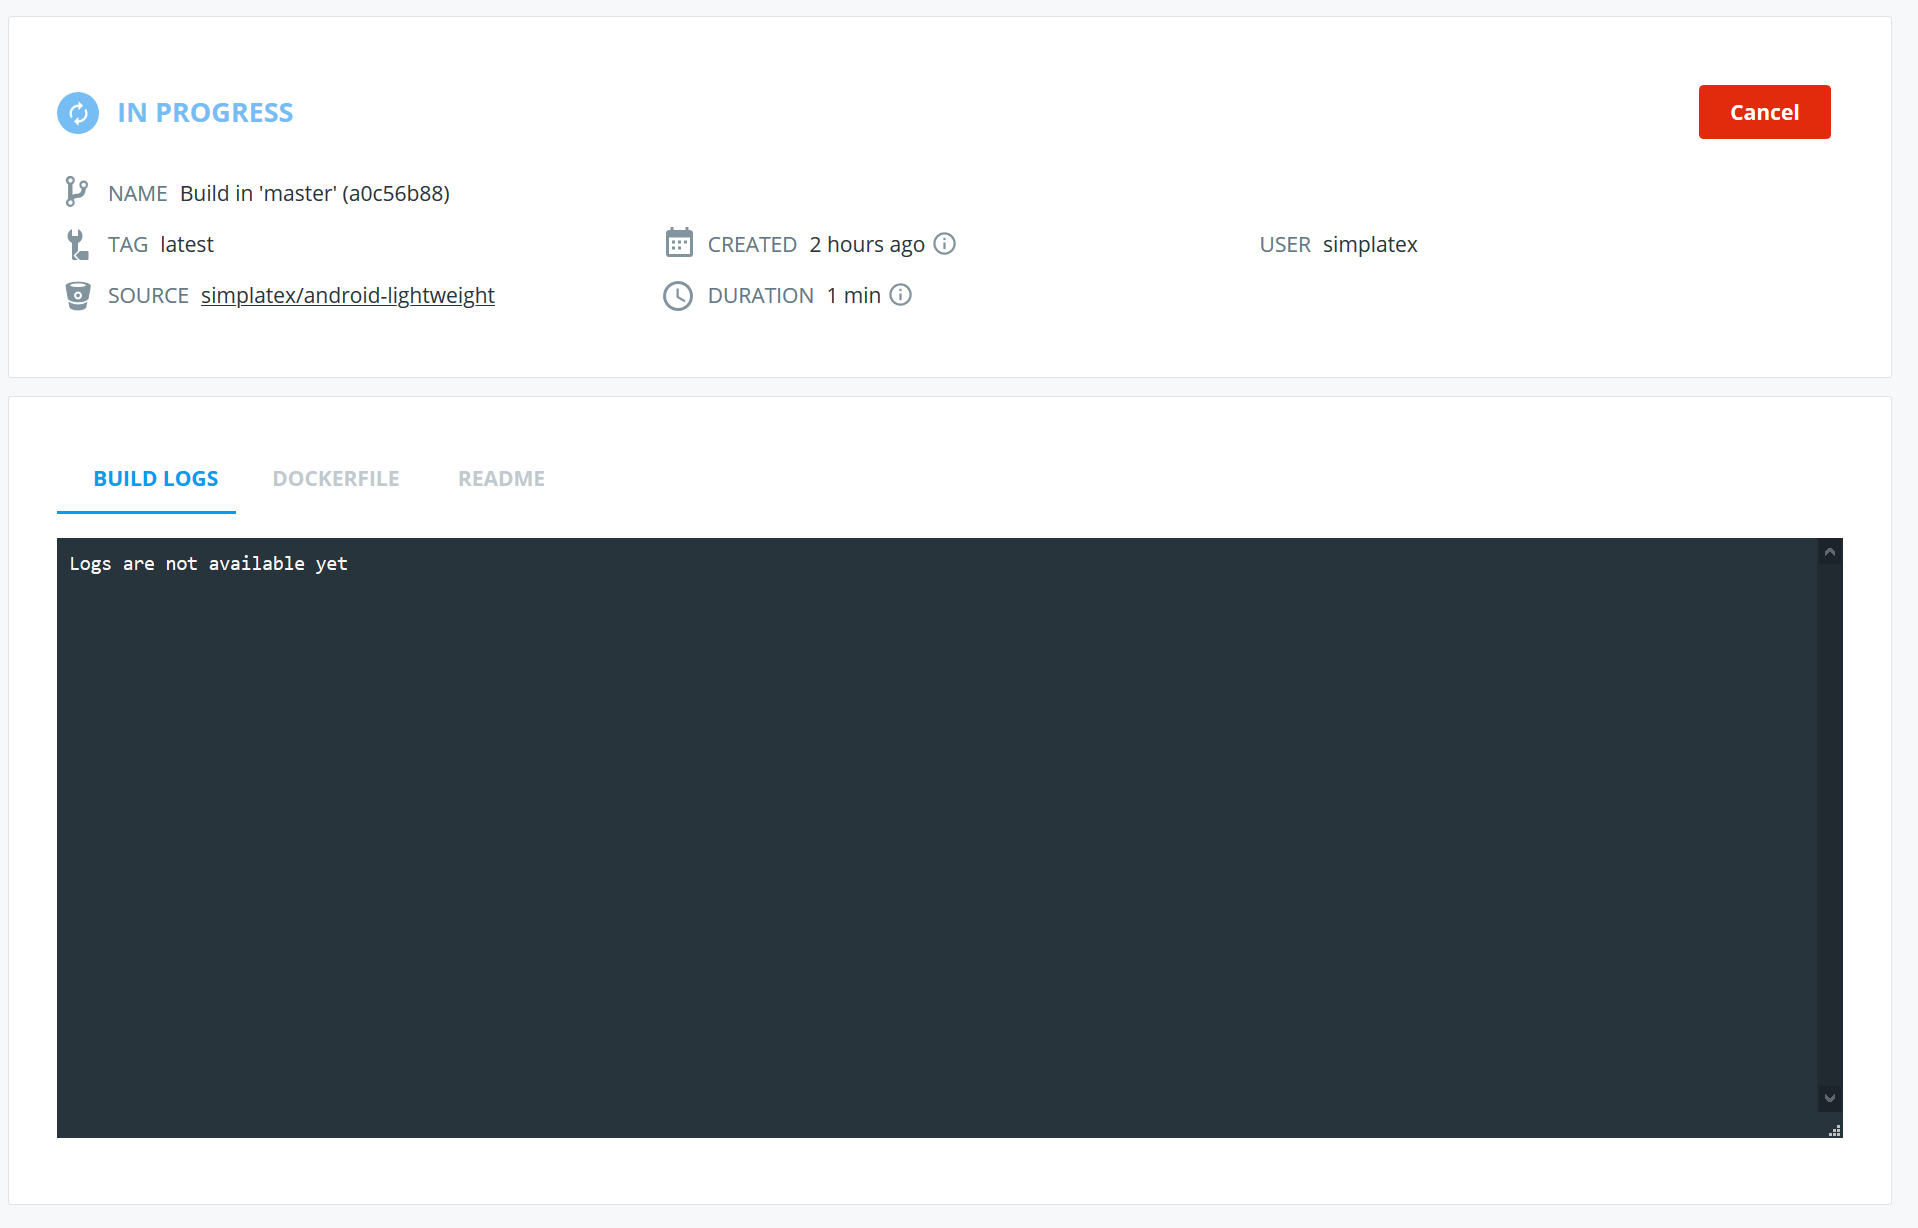Open the simplatex/android-lightweight source link
Screen dimensions: 1918x1228
click(x=348, y=296)
